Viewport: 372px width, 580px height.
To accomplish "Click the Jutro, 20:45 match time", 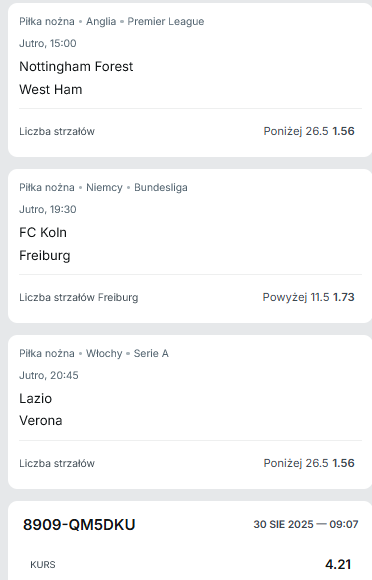I will pyautogui.click(x=49, y=375).
